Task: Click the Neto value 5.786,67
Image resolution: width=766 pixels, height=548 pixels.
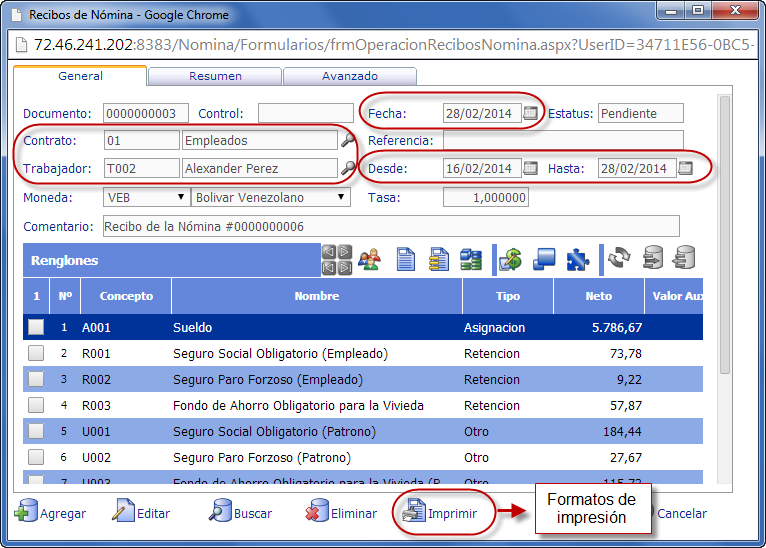Action: coord(617,327)
